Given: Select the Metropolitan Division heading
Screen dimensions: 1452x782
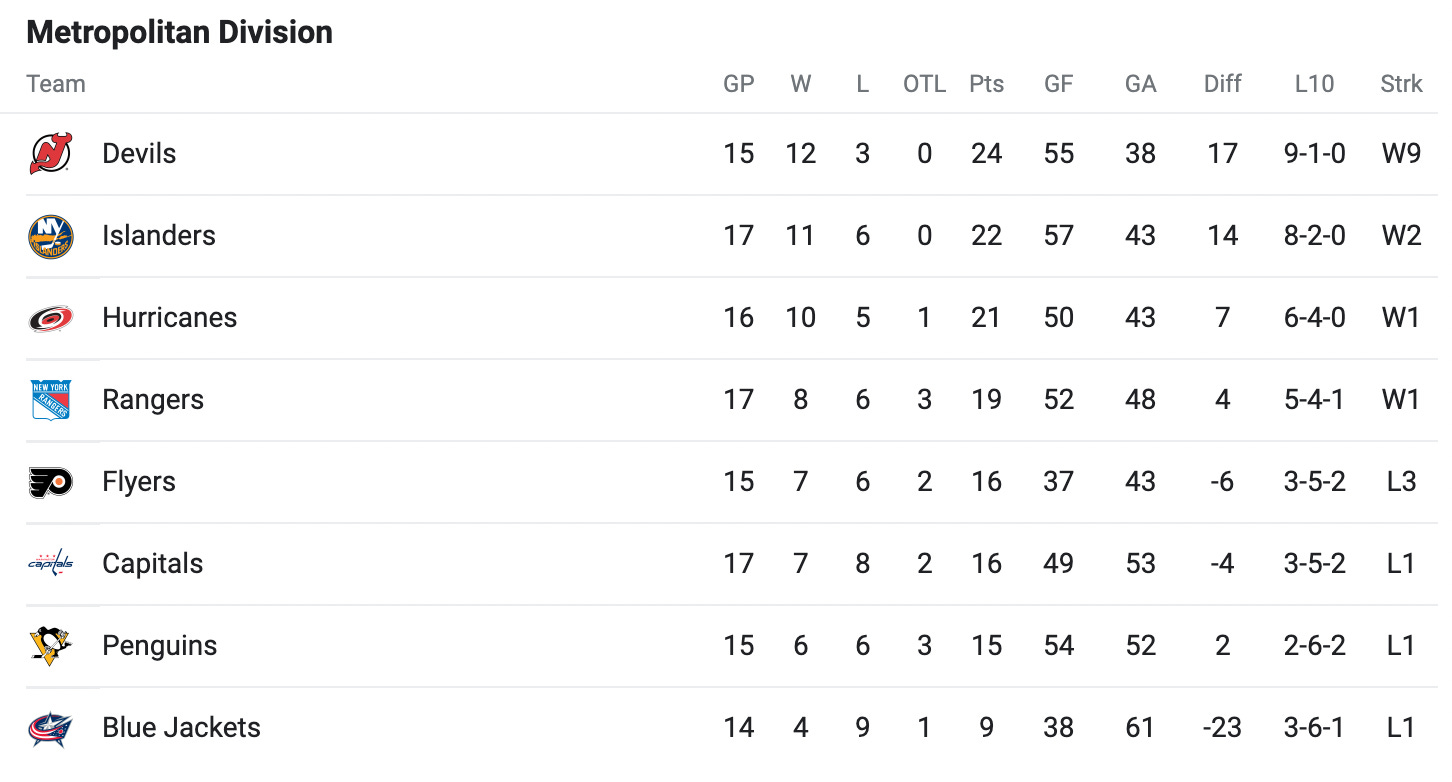Looking at the screenshot, I should click(x=180, y=32).
